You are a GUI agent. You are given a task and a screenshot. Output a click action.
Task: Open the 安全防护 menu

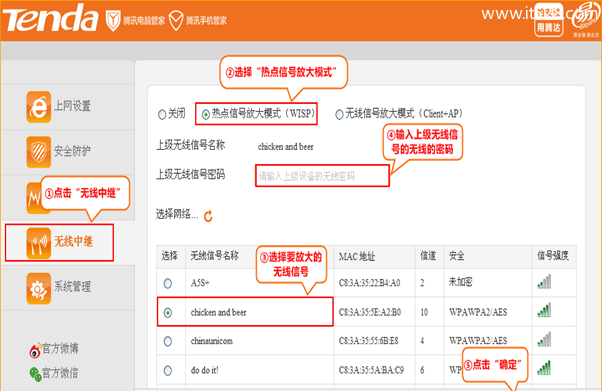(73, 151)
